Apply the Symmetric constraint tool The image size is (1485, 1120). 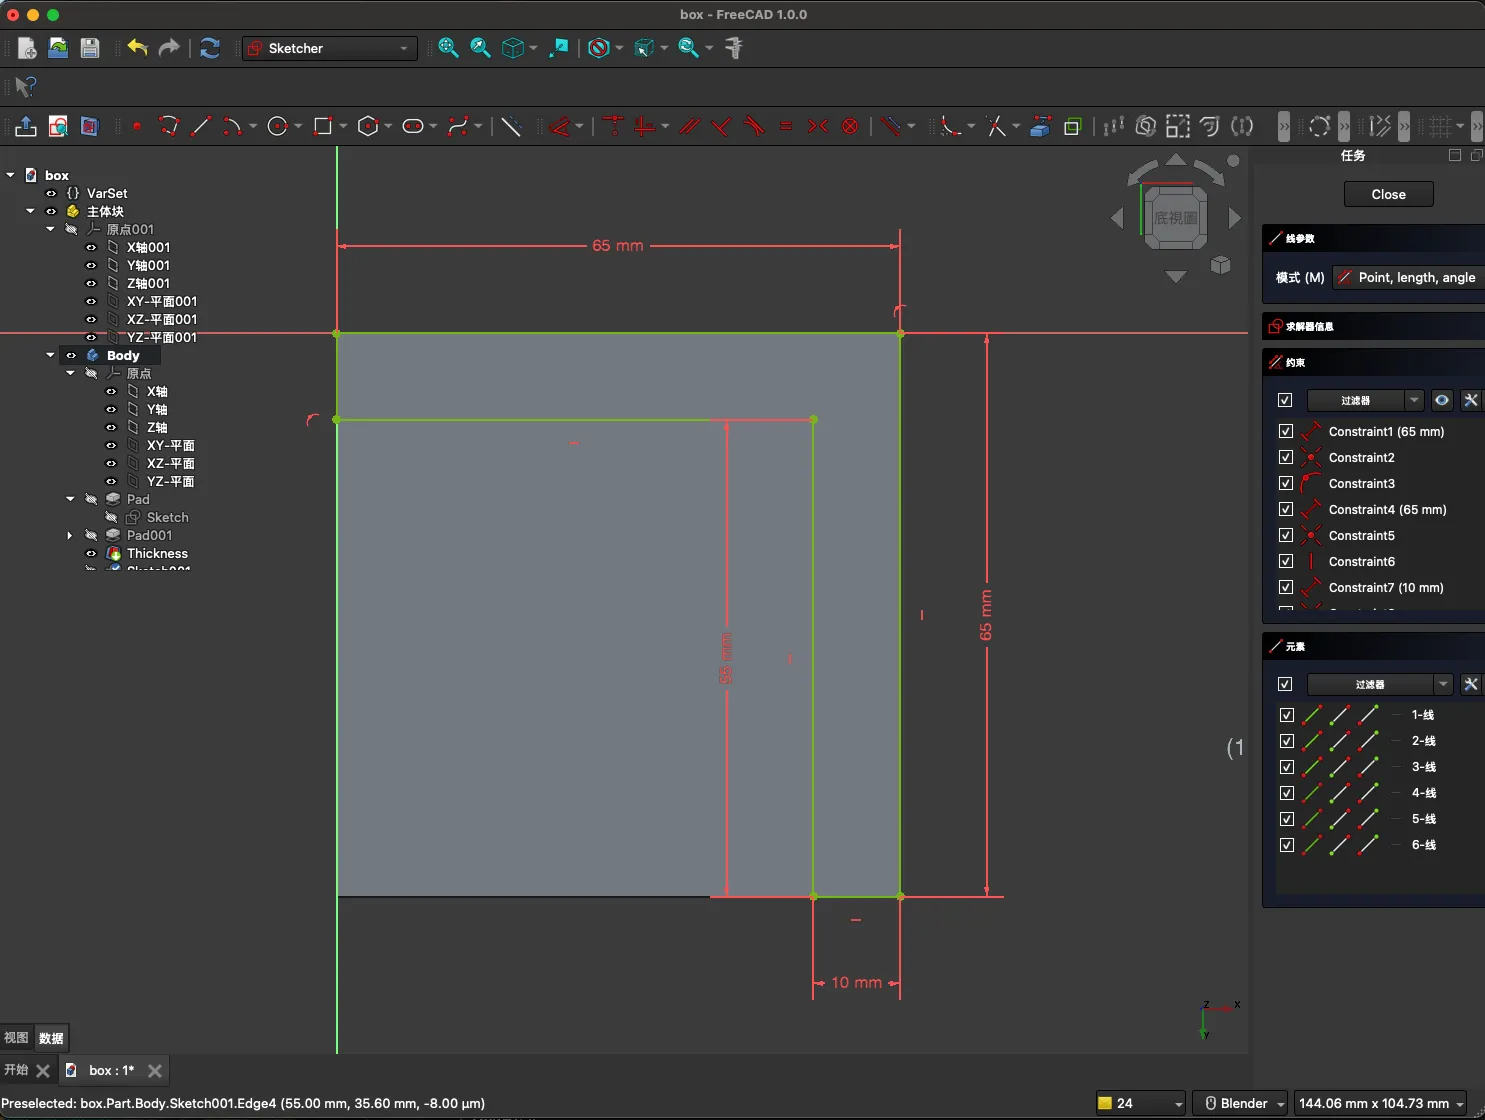click(818, 126)
